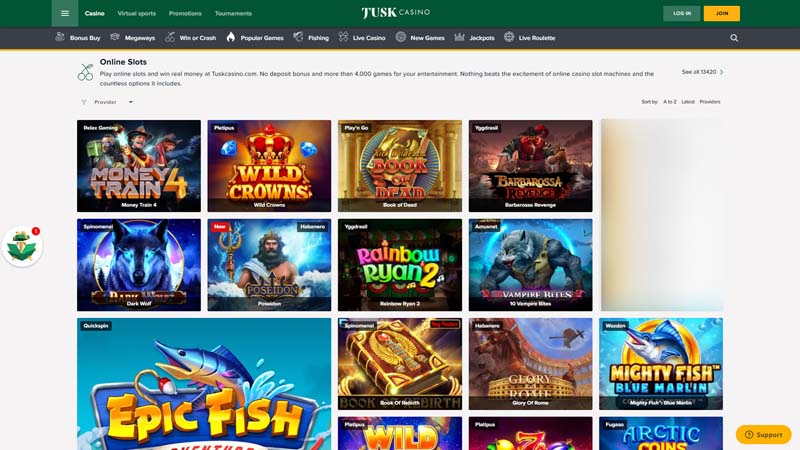Click the Live Roulette wheel icon
The width and height of the screenshot is (800, 450).
coord(509,37)
